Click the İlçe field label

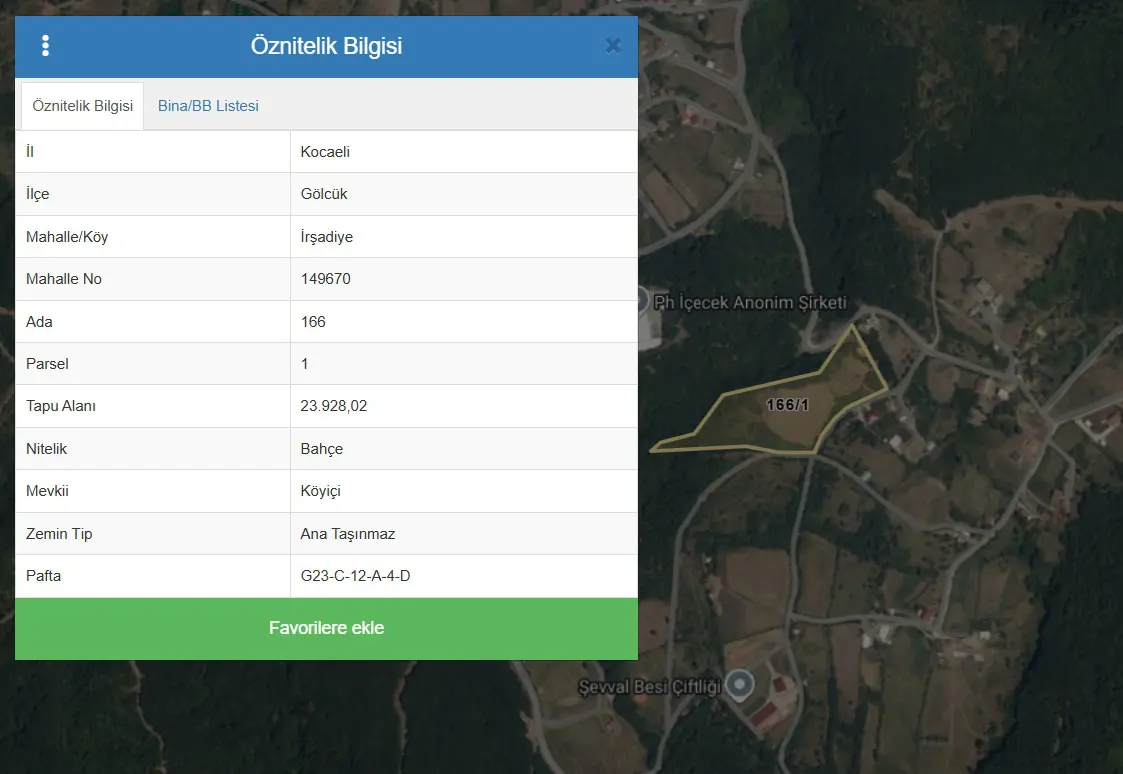[37, 194]
